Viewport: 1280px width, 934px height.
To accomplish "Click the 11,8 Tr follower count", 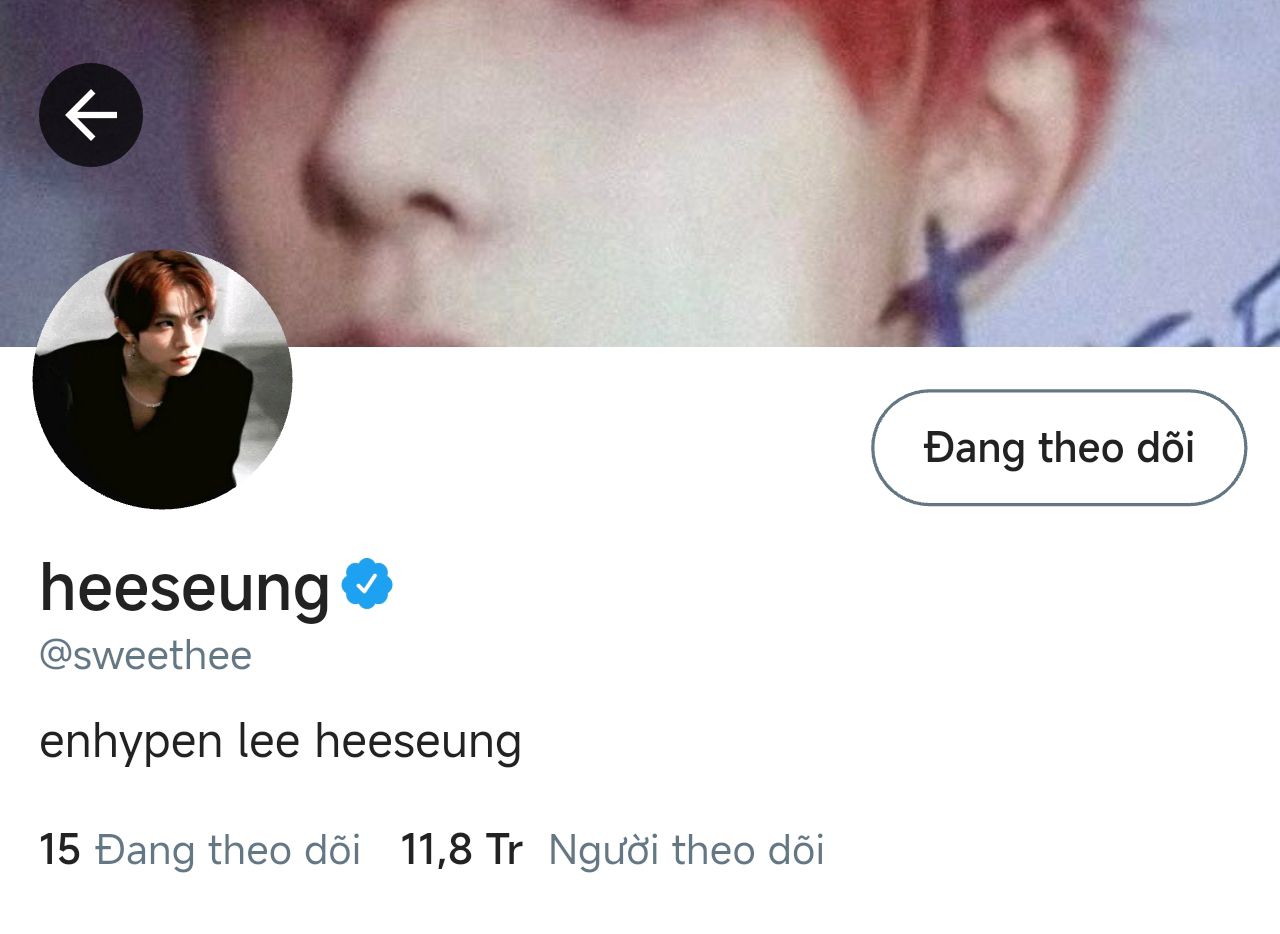I will pyautogui.click(x=461, y=850).
